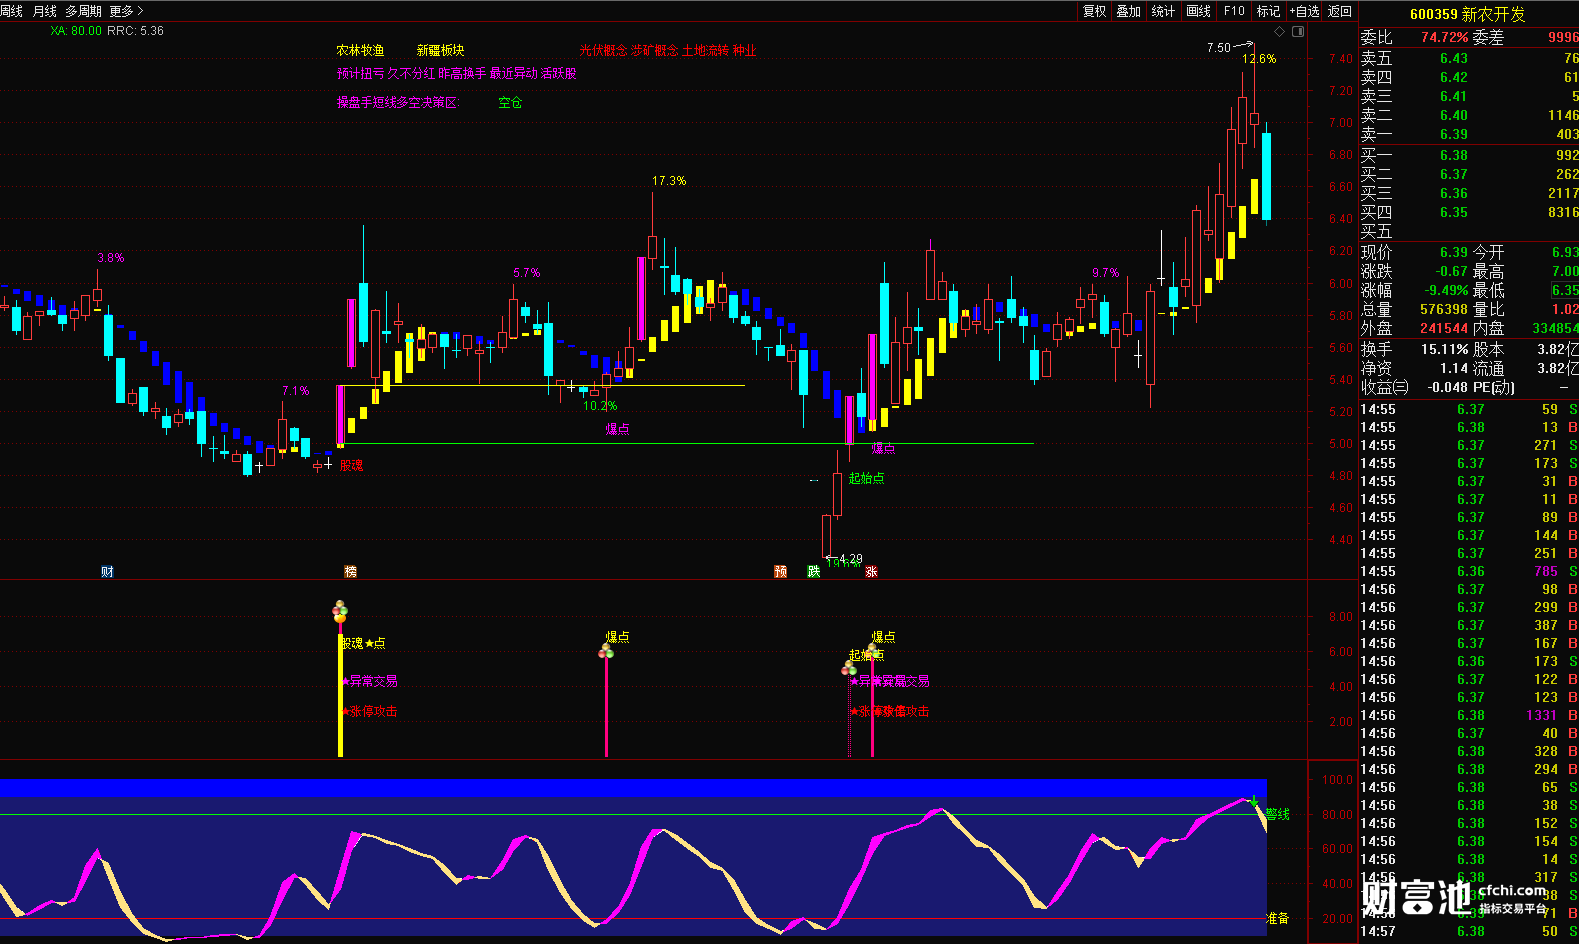Open the 画线 drawing tools

(1198, 11)
